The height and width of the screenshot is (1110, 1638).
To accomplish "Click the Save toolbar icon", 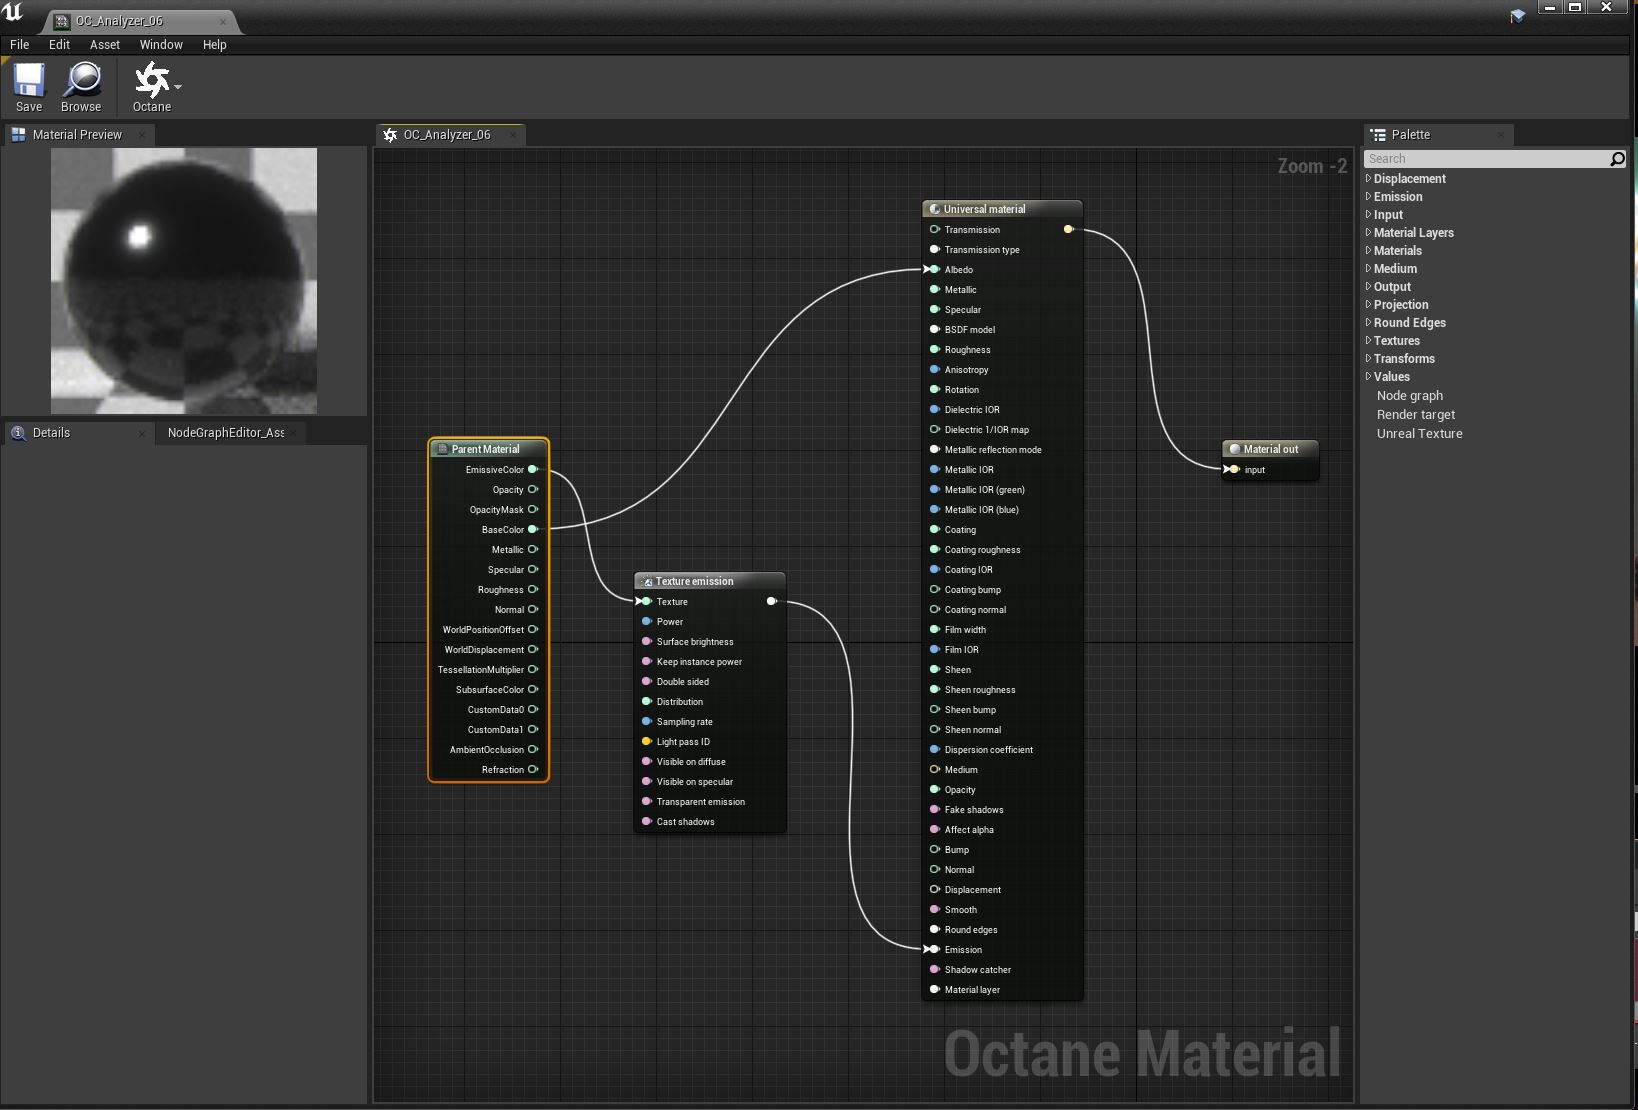I will pos(29,81).
